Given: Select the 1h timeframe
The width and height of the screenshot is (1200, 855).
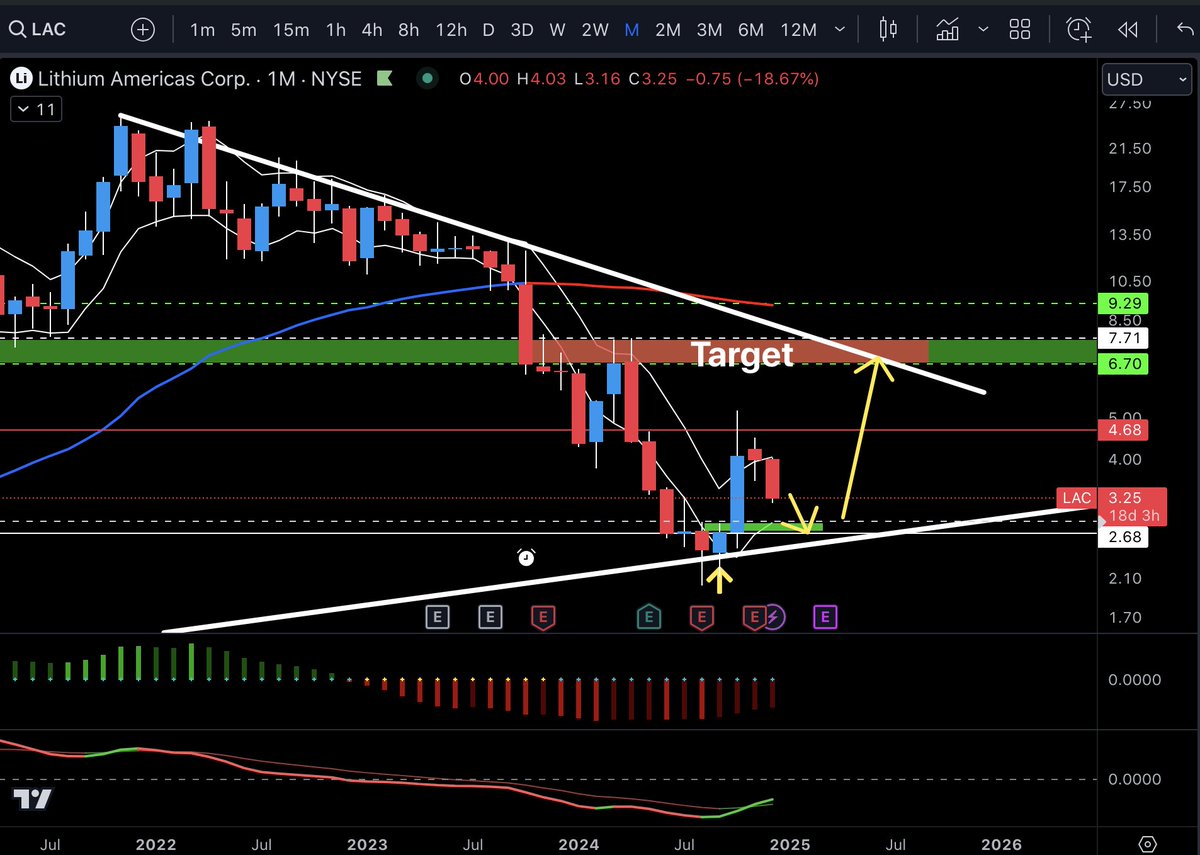Looking at the screenshot, I should point(336,30).
